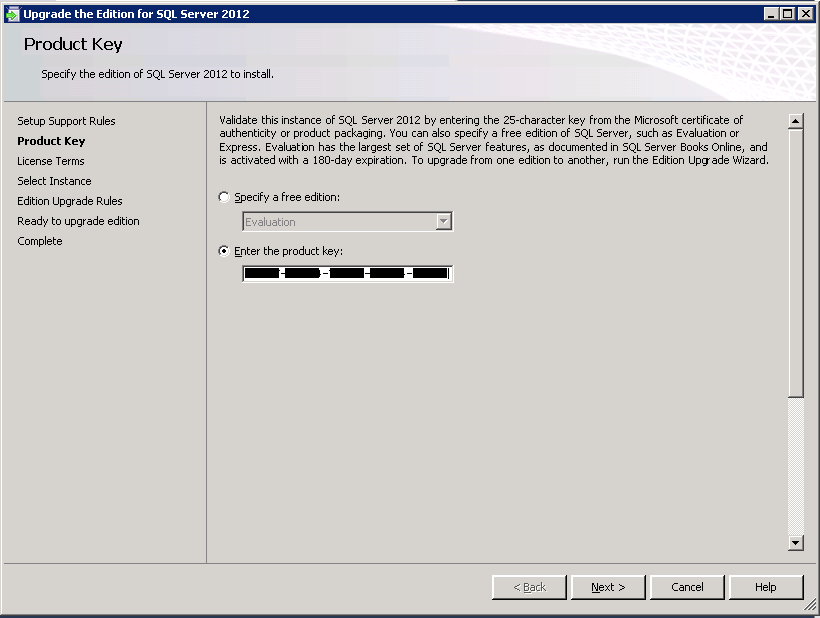Select the 'Product Key' step in sidebar
The width and height of the screenshot is (820, 618).
point(51,141)
